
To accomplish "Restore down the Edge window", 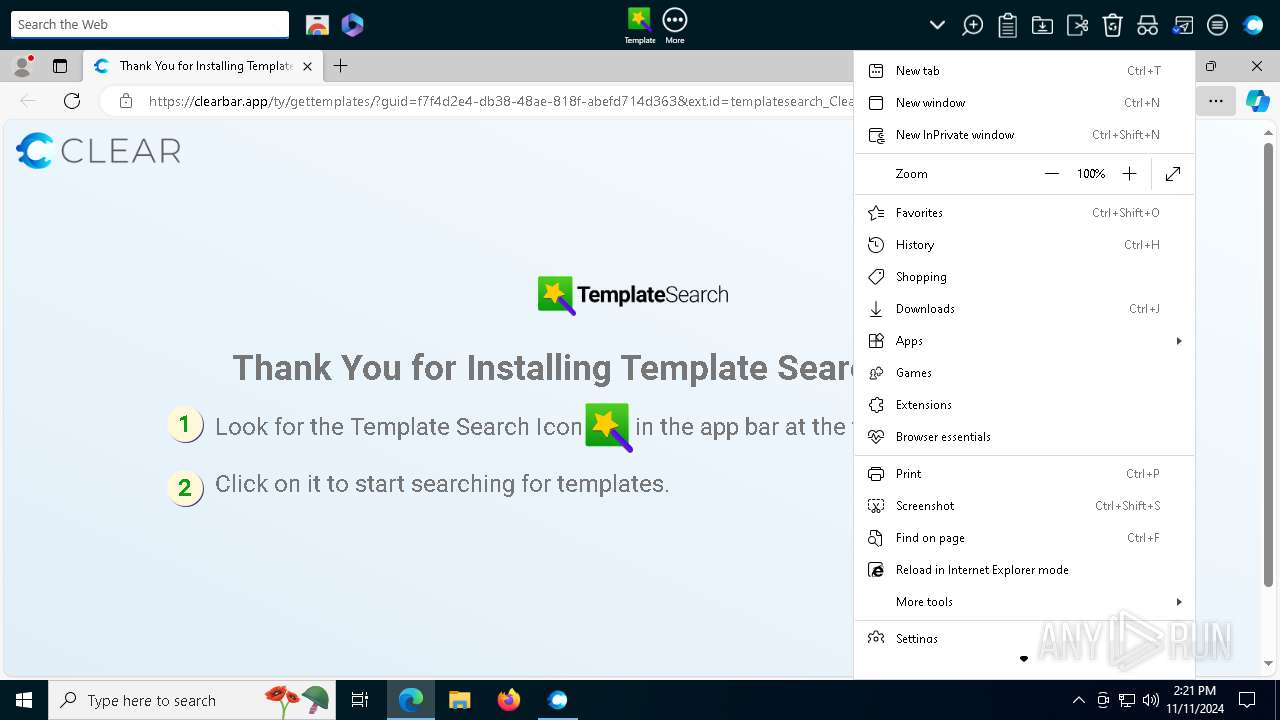I will (x=1211, y=66).
